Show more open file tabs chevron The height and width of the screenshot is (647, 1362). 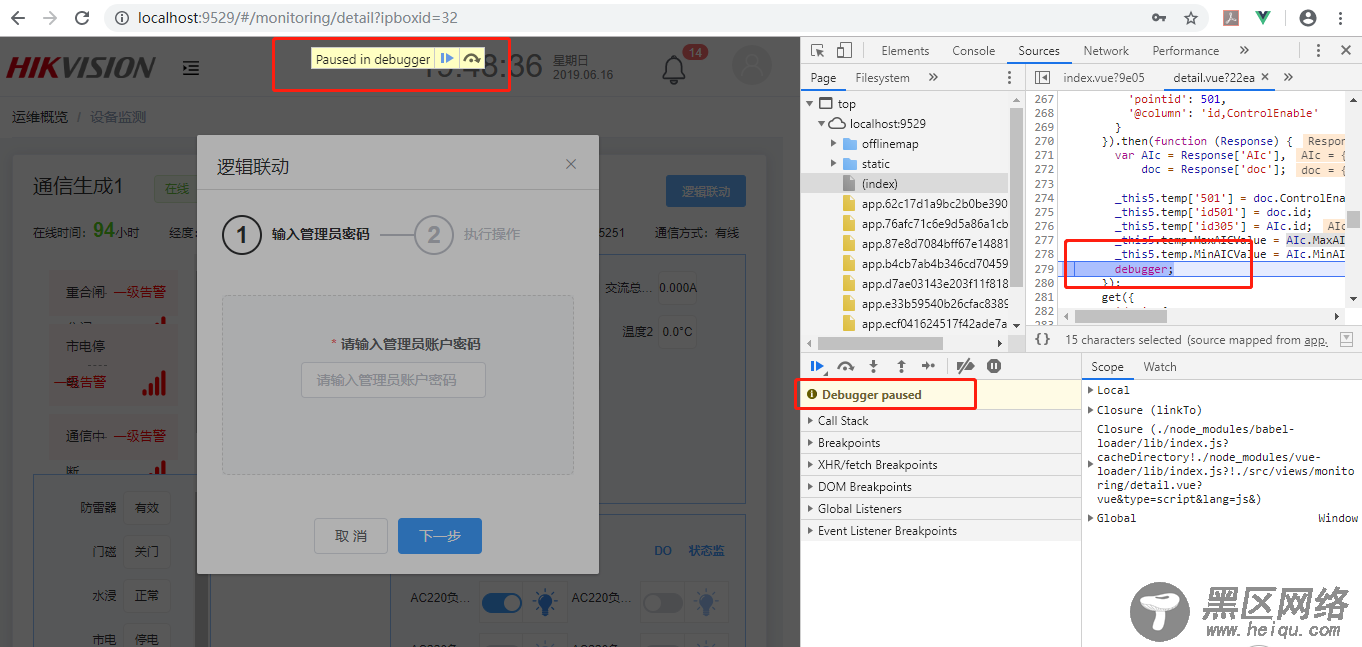pos(1288,78)
